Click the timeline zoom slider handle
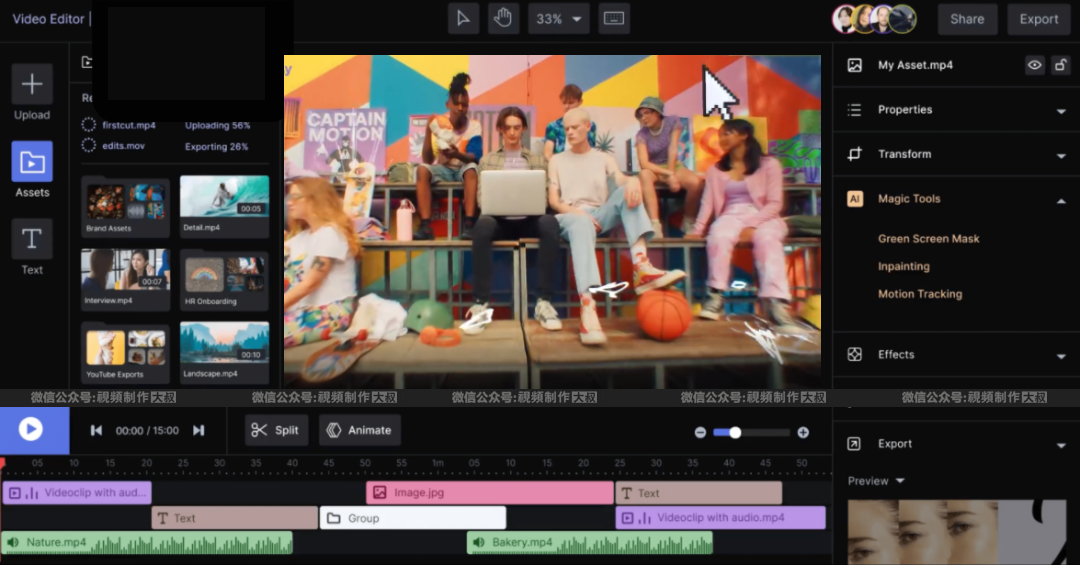Image resolution: width=1080 pixels, height=565 pixels. (x=735, y=432)
